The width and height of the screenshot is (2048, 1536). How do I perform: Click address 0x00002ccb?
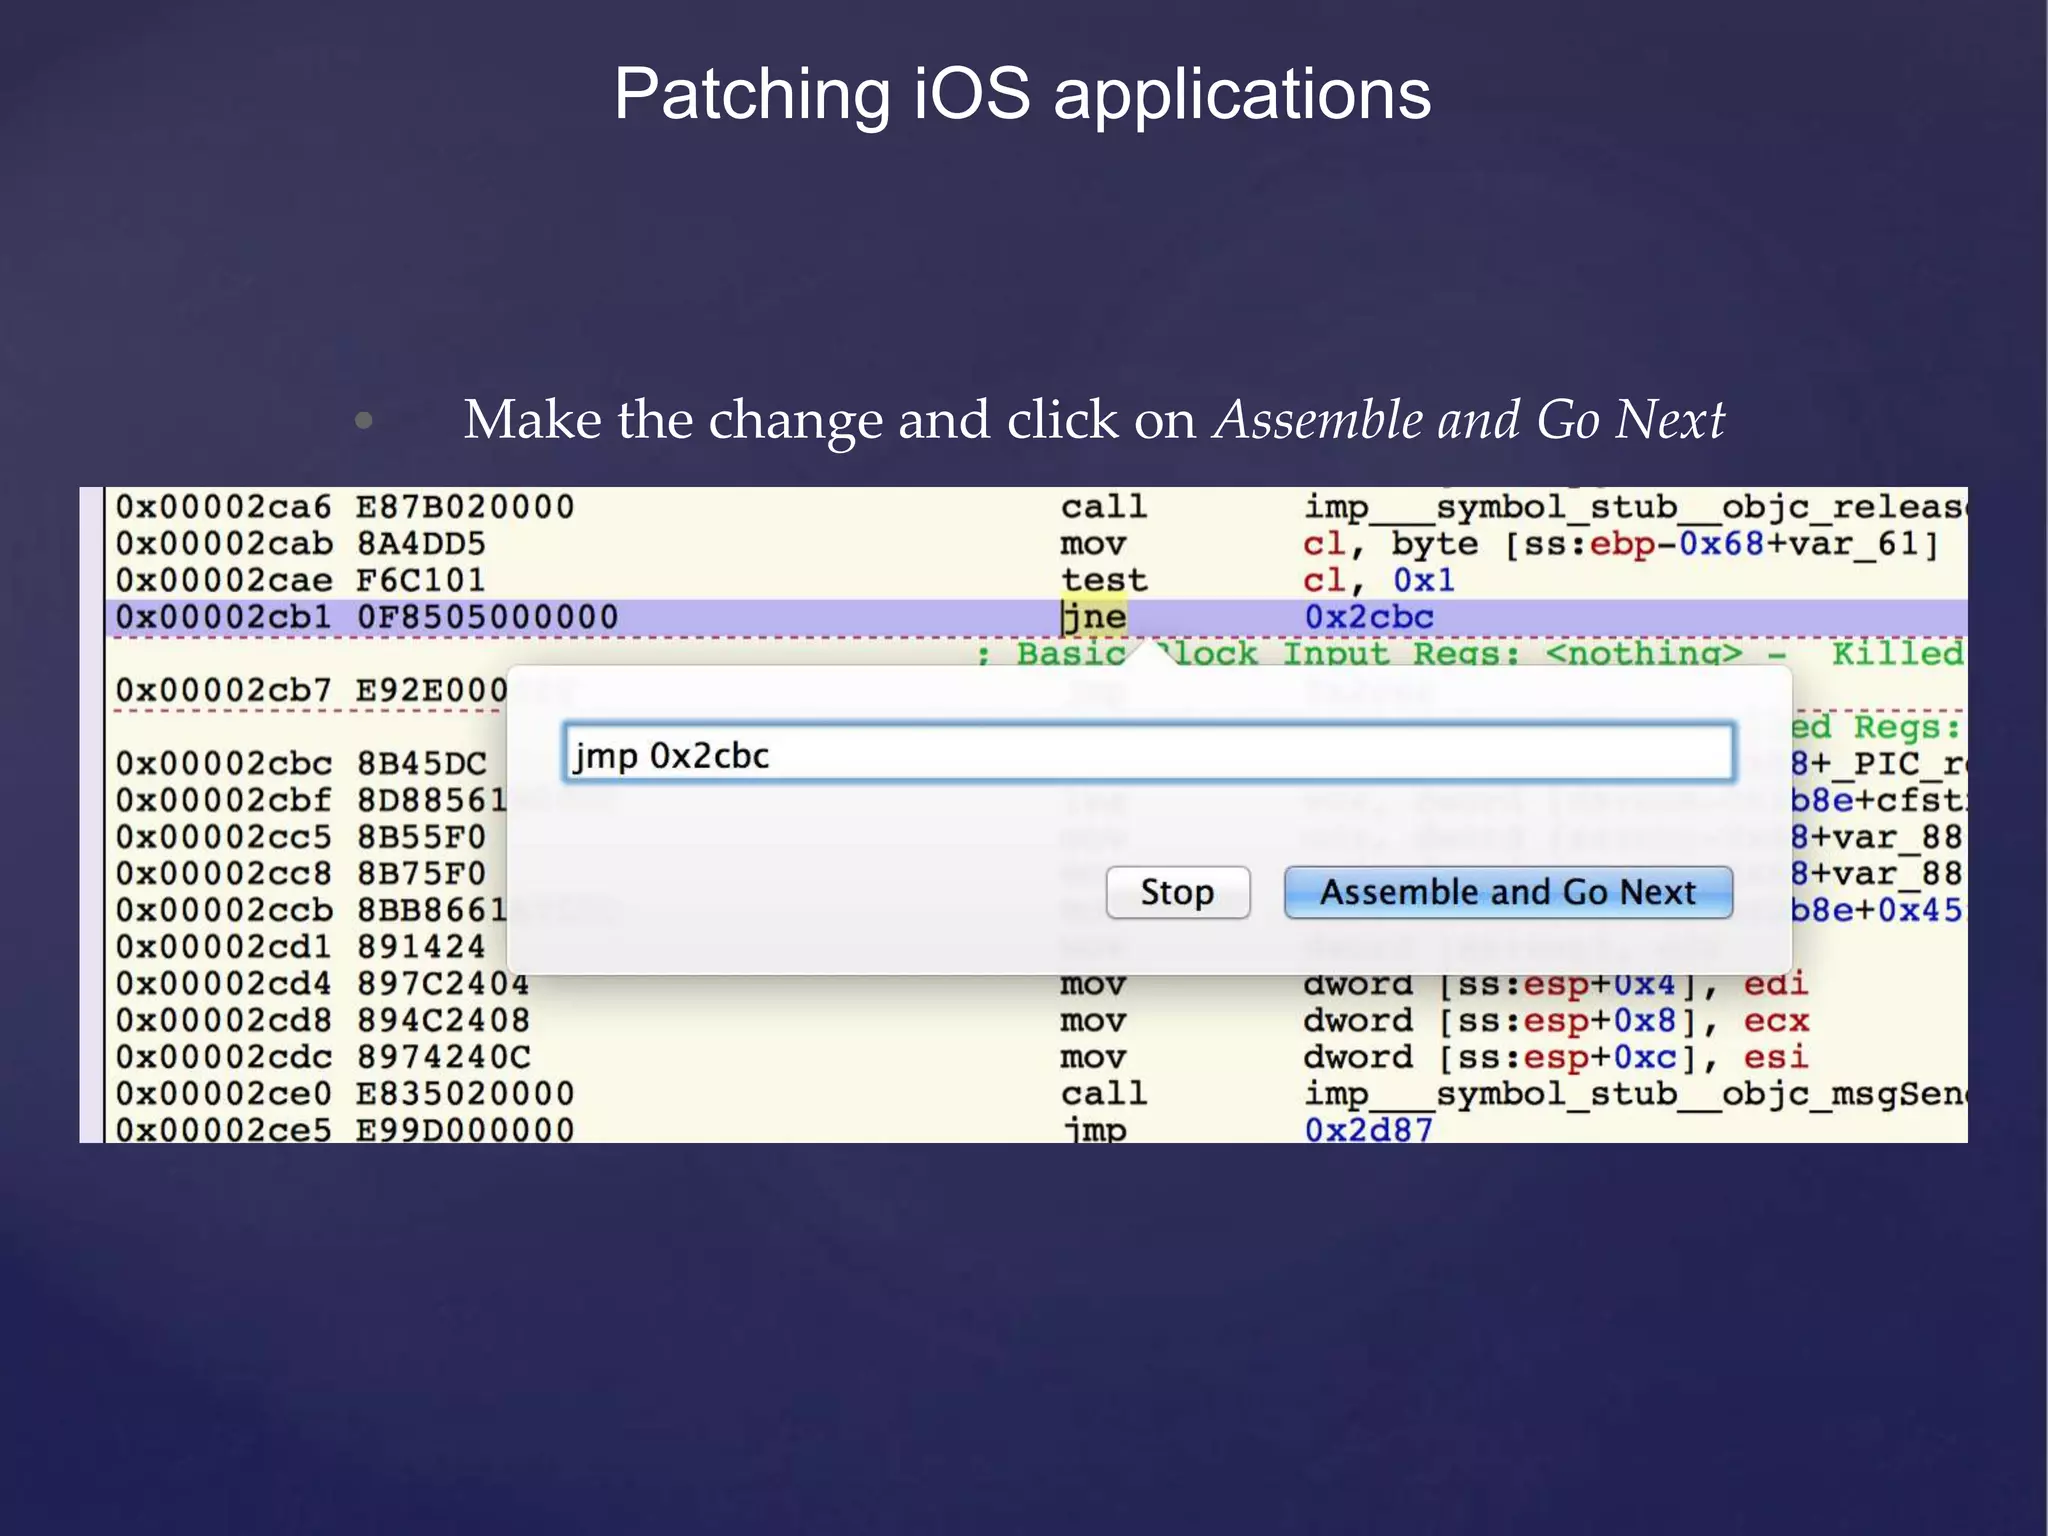pos(223,910)
